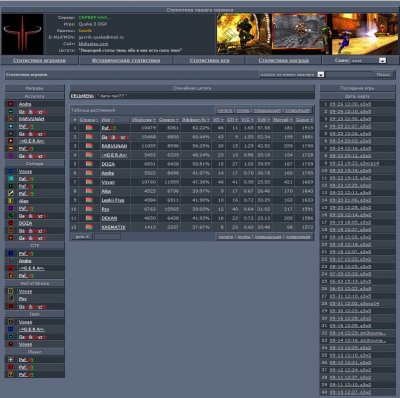Click country flag in DOZA table row

[x=89, y=164]
